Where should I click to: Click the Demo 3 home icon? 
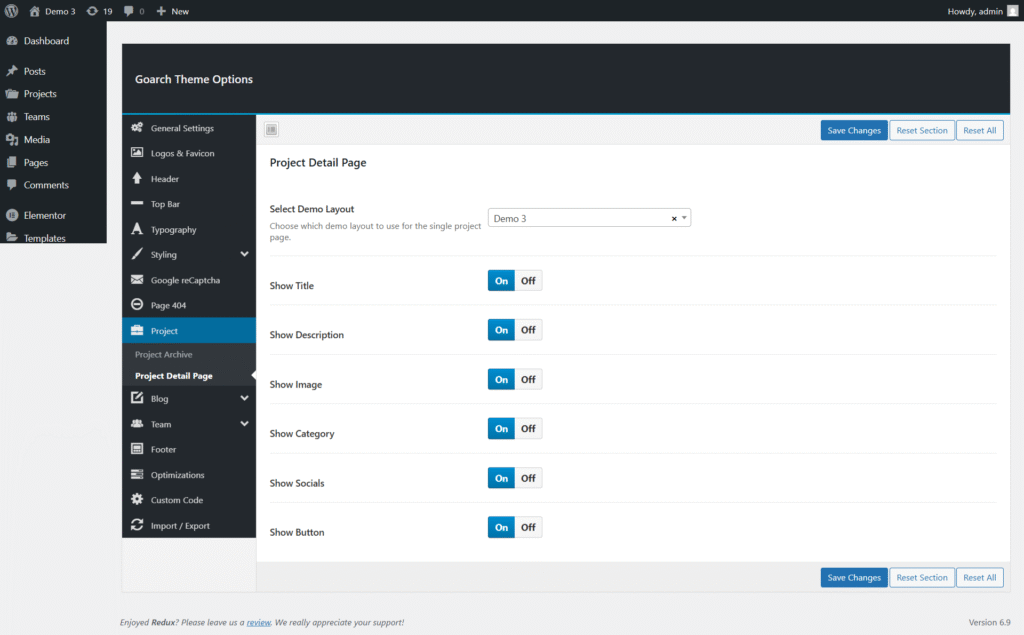[x=35, y=11]
